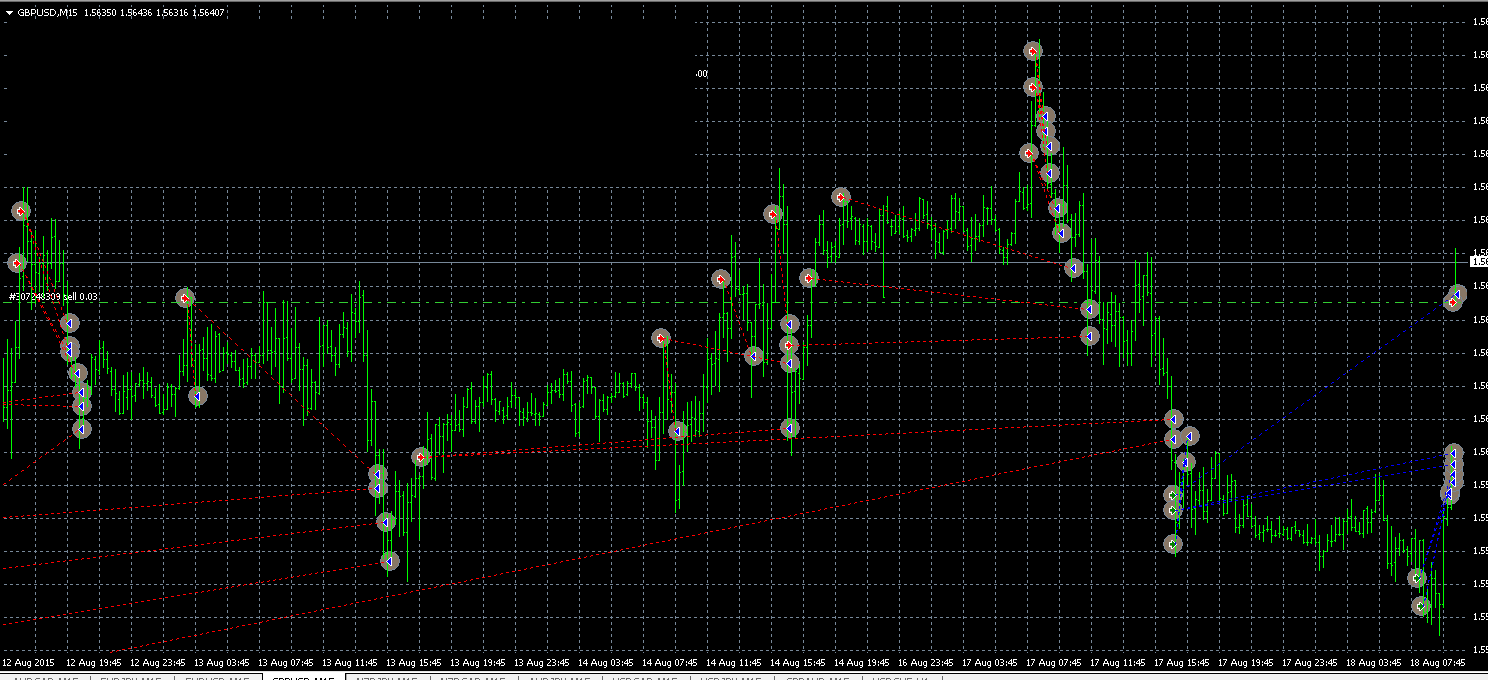
Task: Click the 16 Aug 23:45 time axis label
Action: click(x=927, y=662)
